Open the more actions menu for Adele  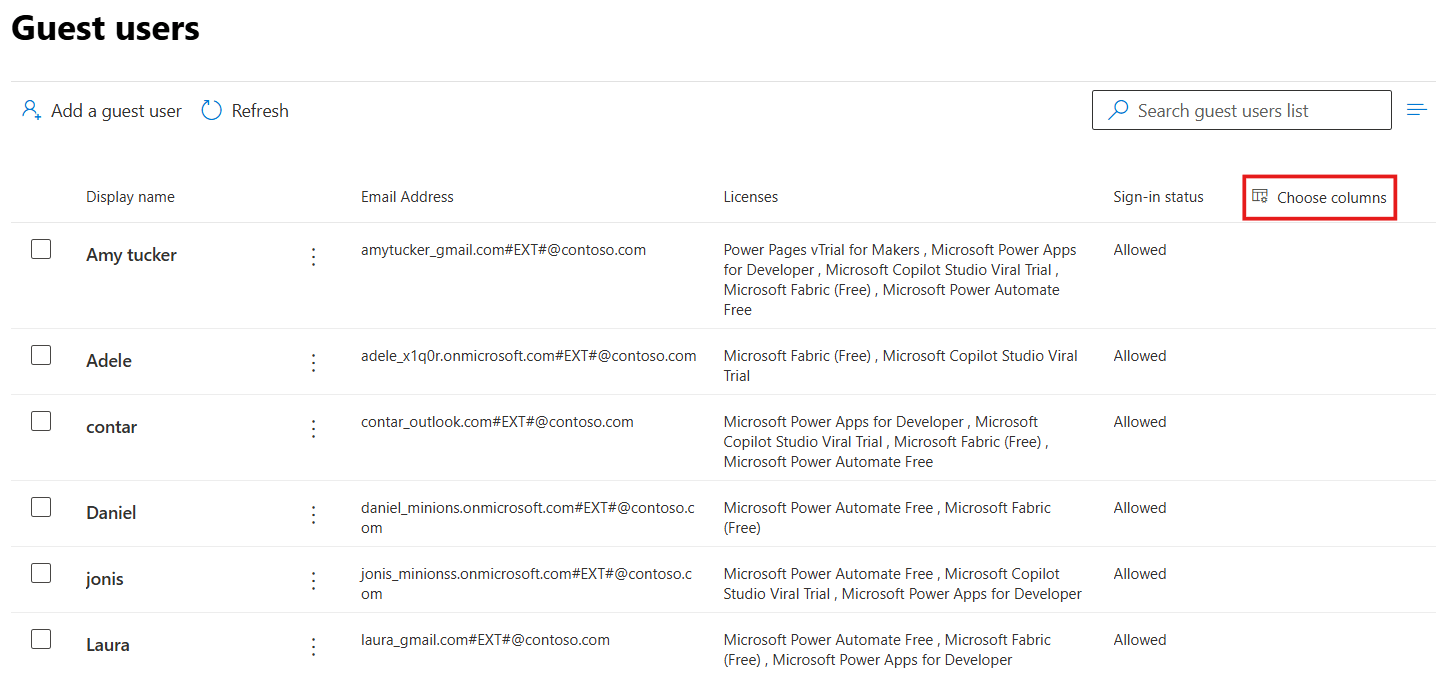tap(313, 362)
